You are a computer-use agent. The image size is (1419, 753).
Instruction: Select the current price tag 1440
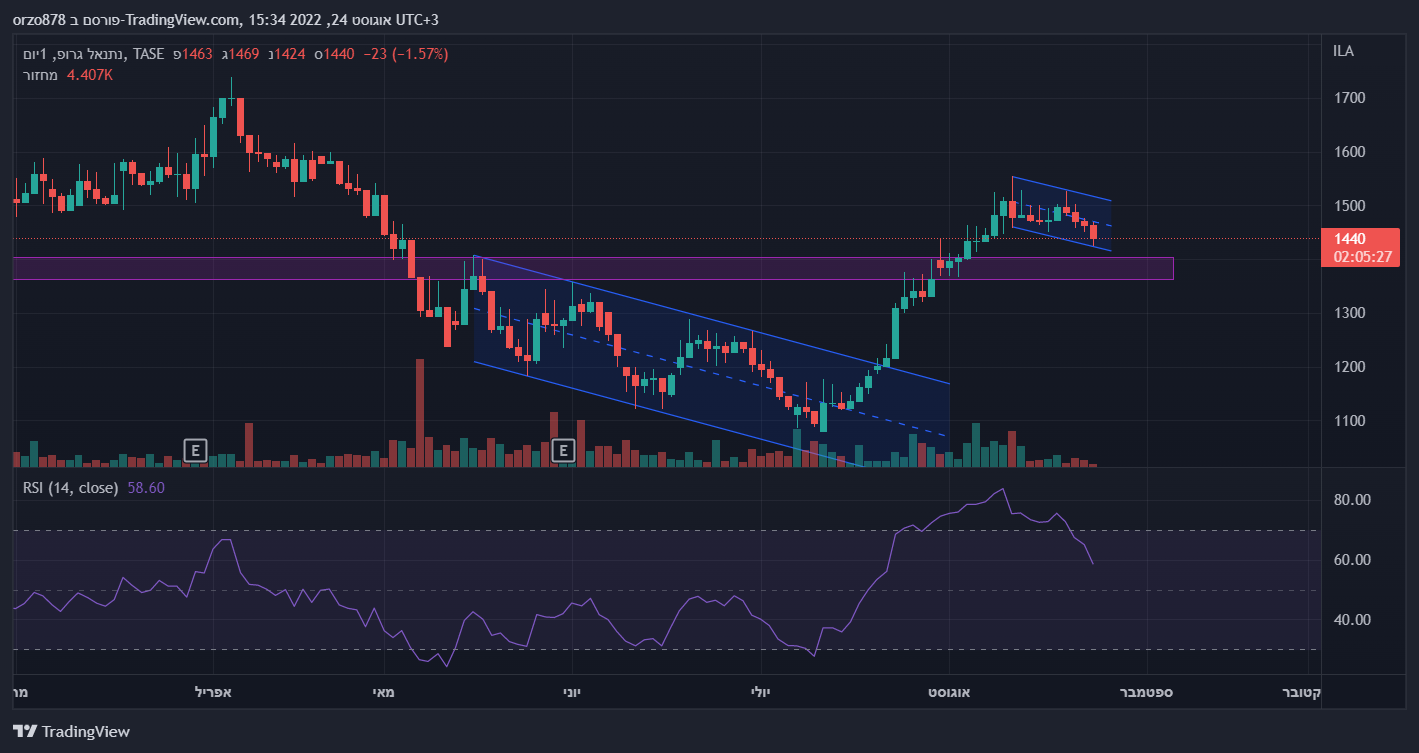[1350, 239]
